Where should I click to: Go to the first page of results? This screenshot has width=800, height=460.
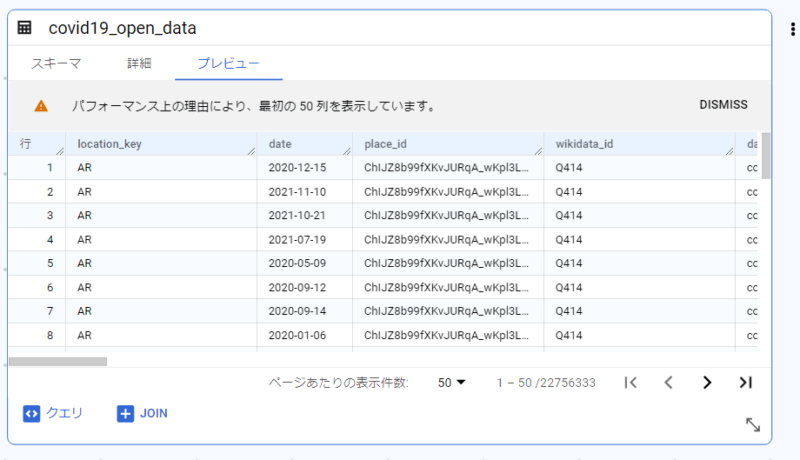coord(631,382)
